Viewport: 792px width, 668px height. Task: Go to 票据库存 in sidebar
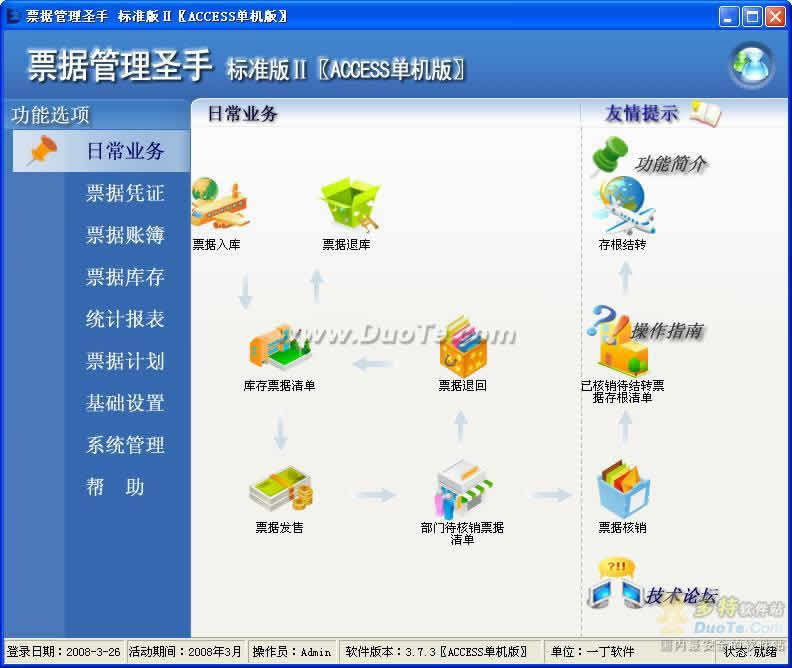coord(125,278)
